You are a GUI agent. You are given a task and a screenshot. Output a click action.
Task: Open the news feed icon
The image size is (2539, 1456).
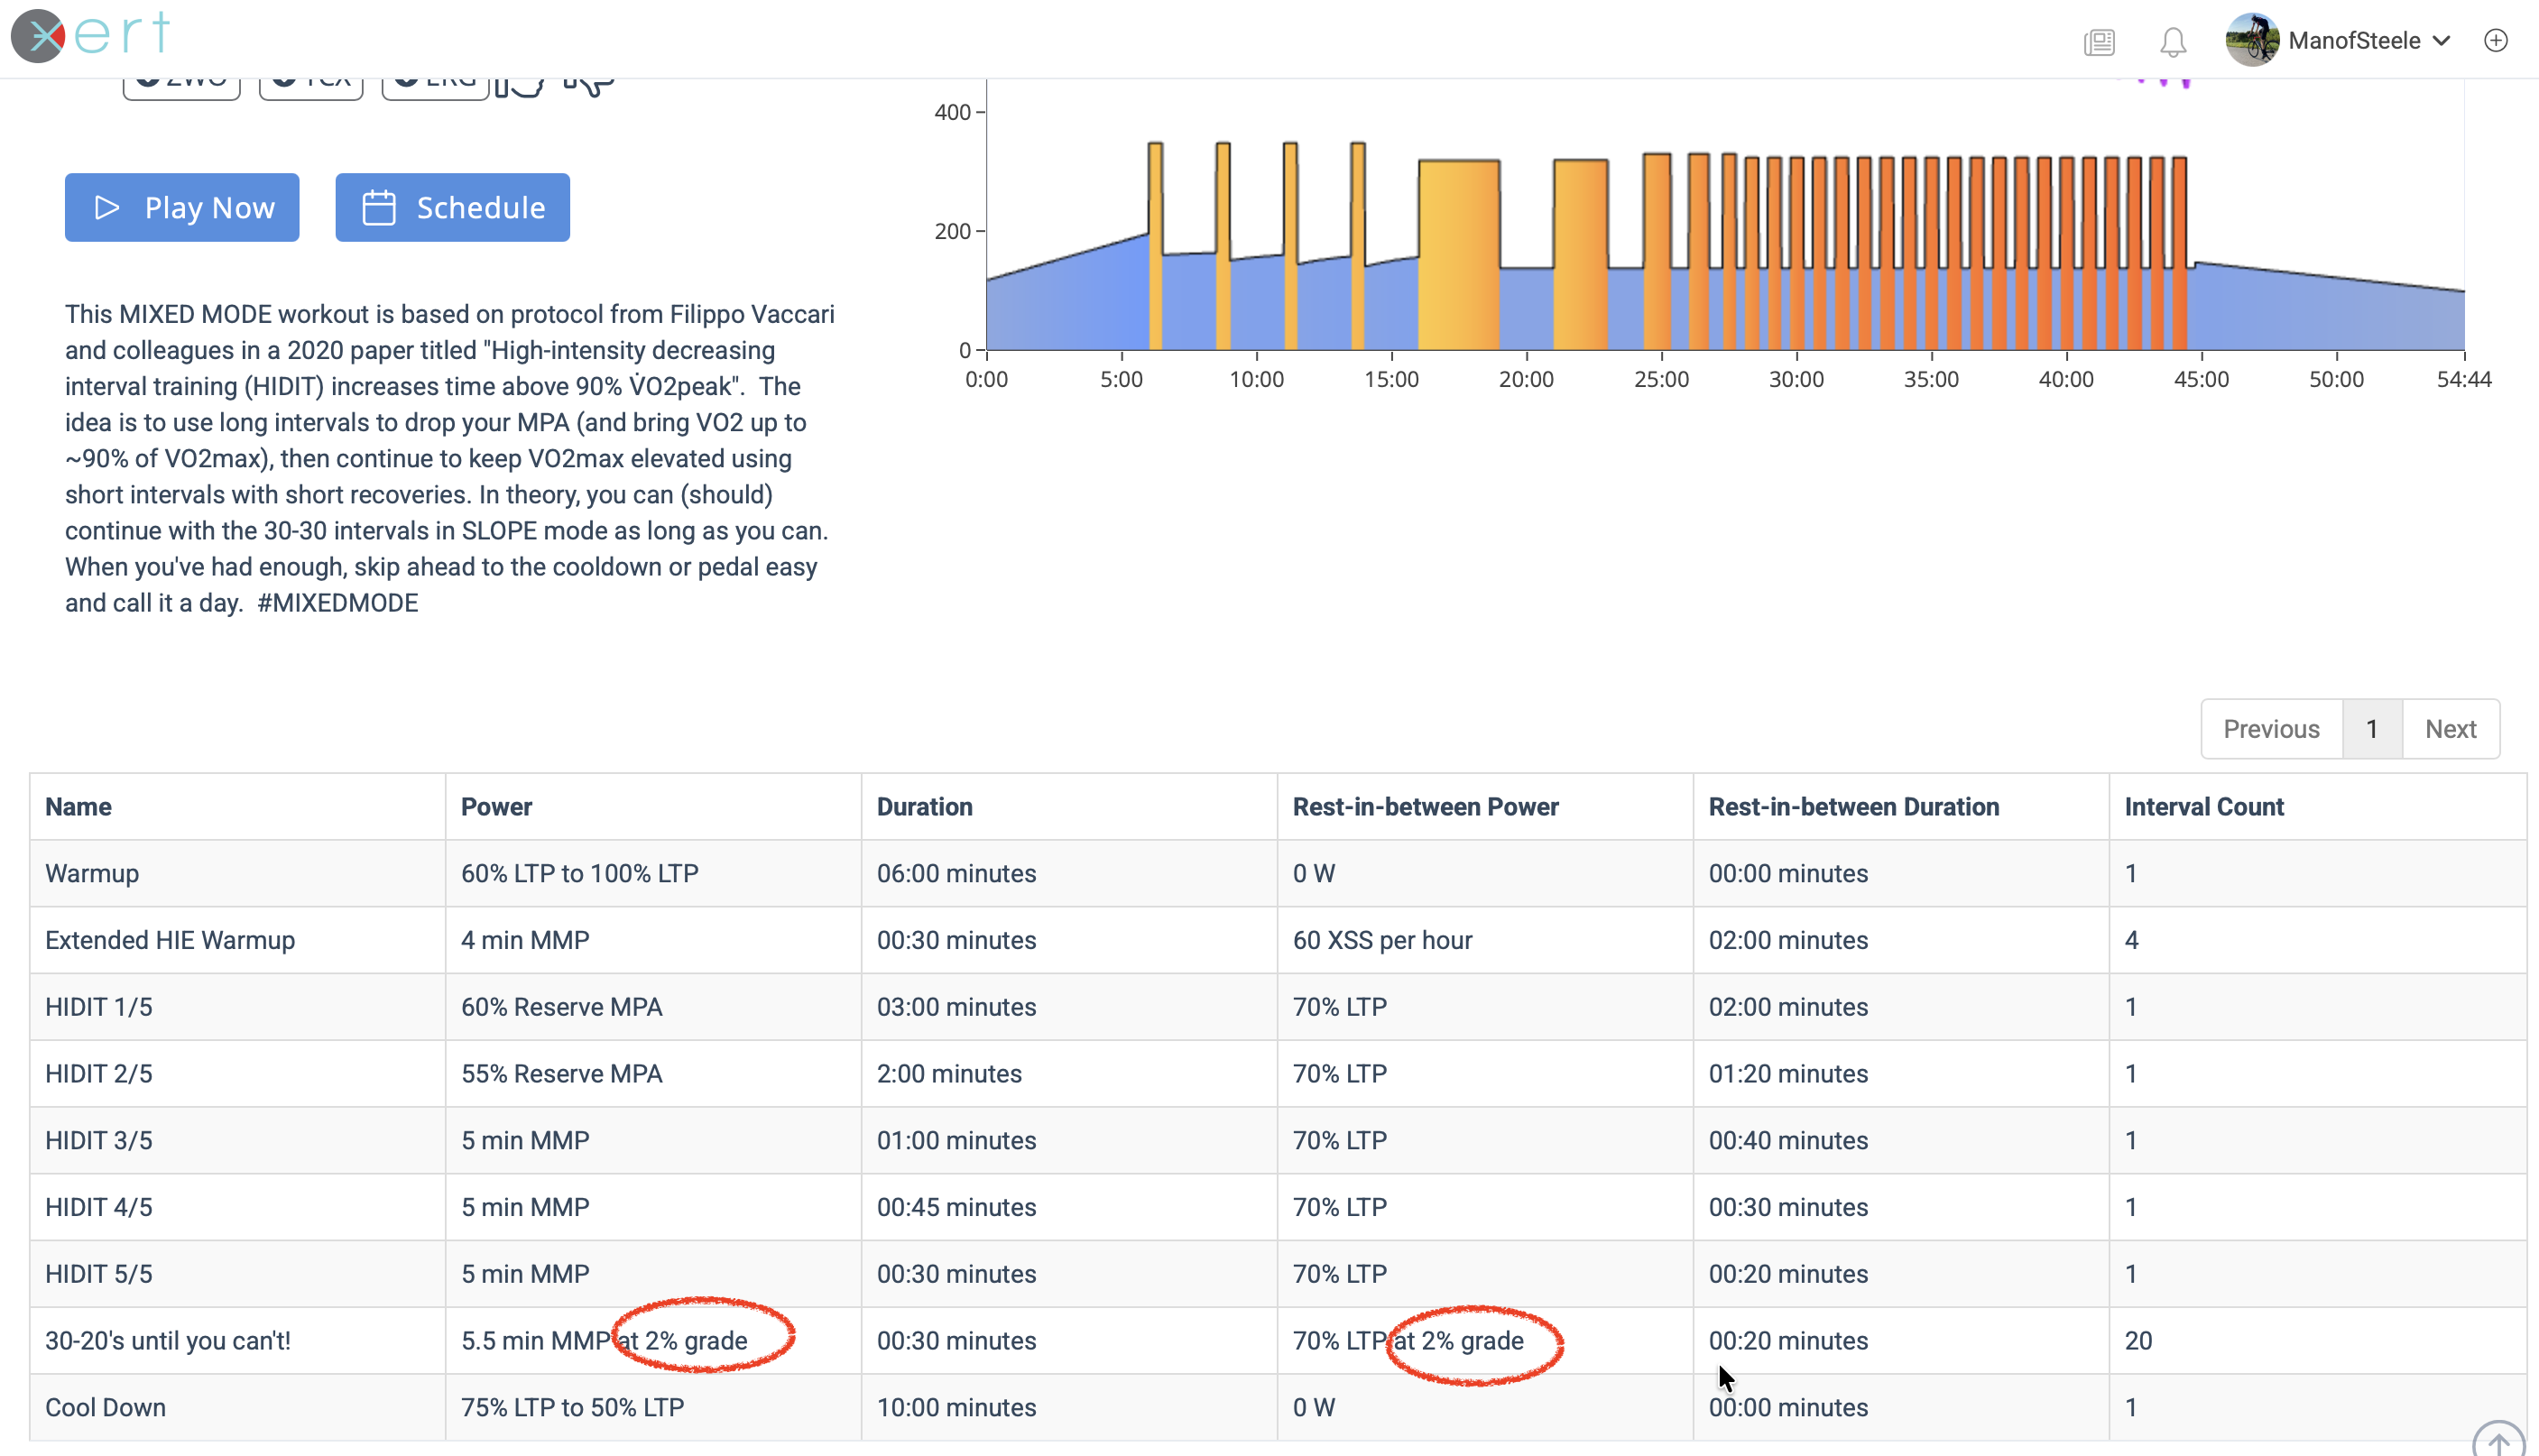click(2098, 42)
